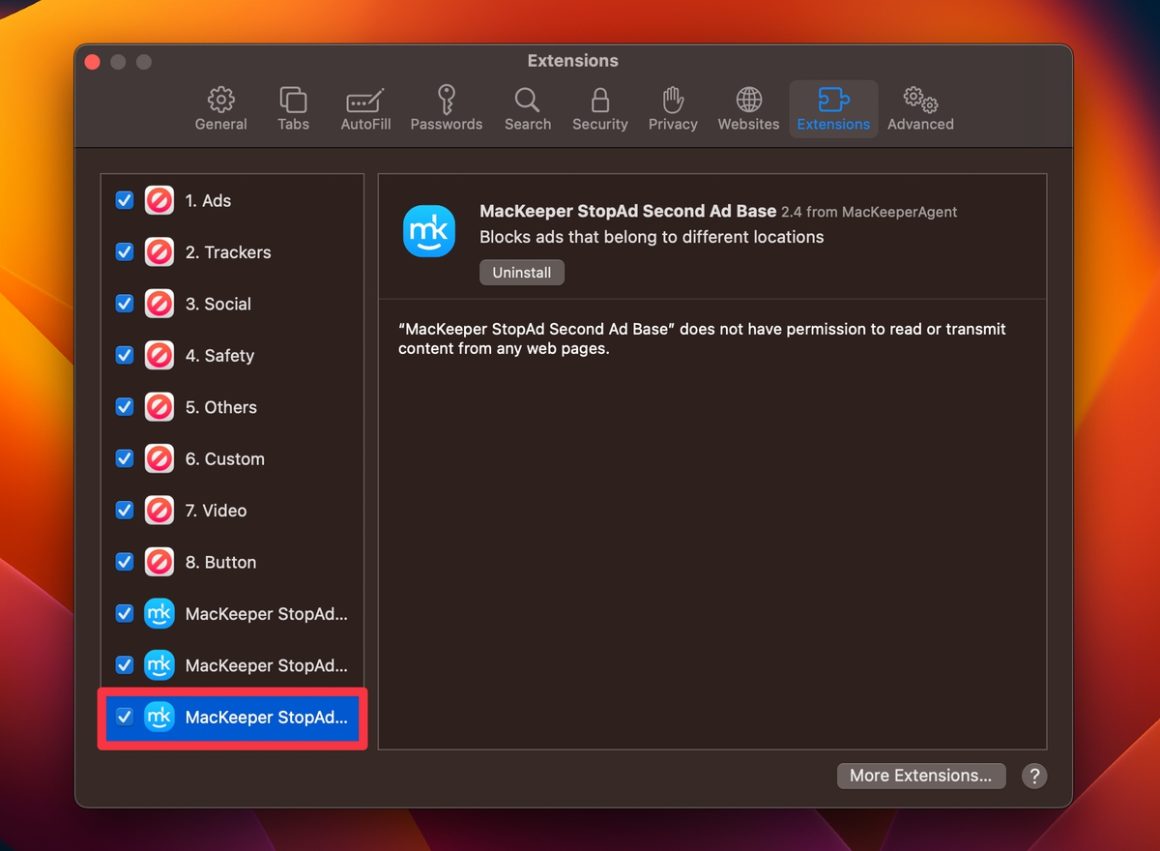This screenshot has width=1160, height=851.
Task: Toggle the Video blocker checkbox
Action: (124, 510)
